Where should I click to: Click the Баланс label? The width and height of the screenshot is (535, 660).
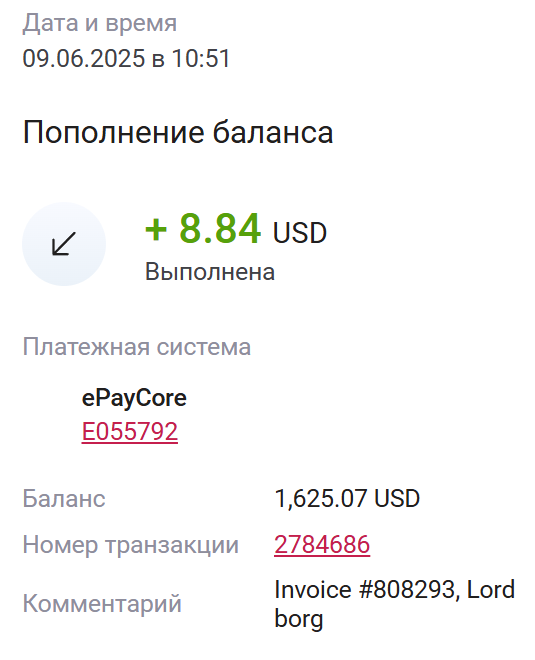point(64,499)
